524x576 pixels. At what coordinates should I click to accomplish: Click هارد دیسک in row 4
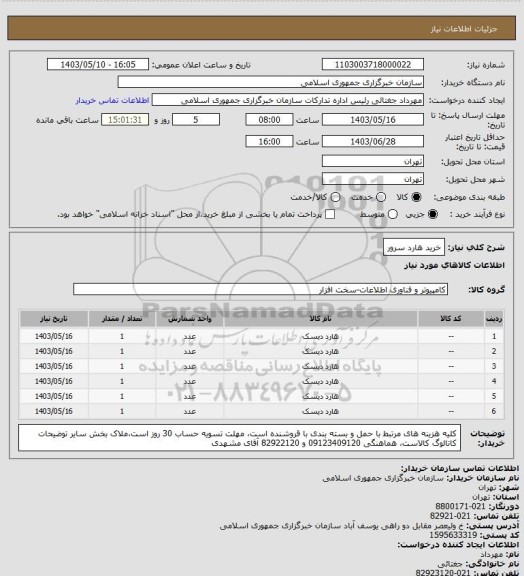[320, 381]
